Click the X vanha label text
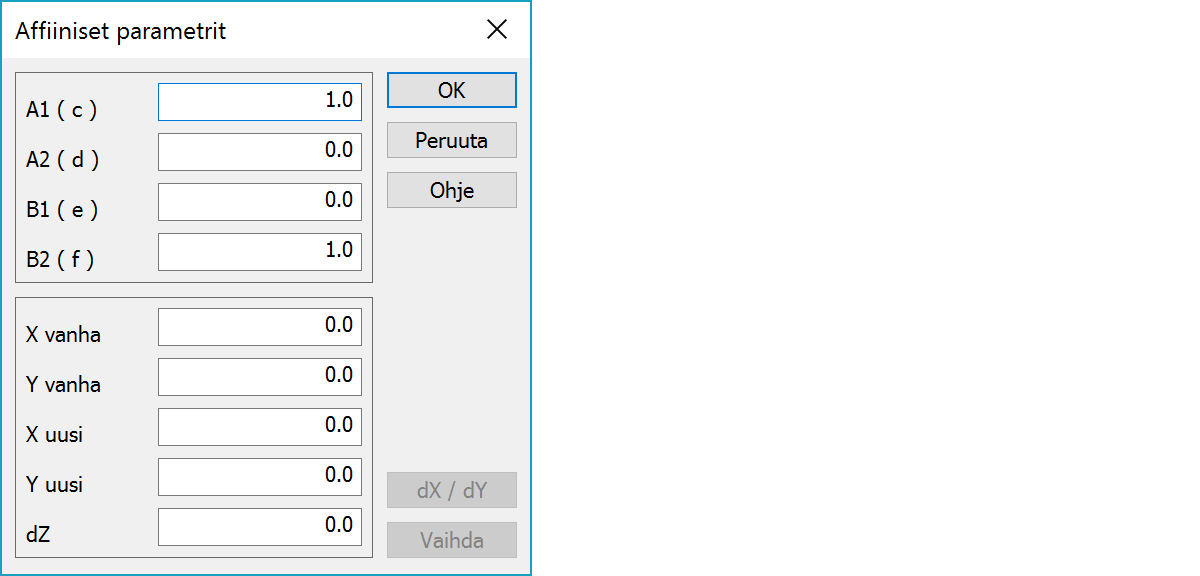Viewport: 1200px width, 576px height. click(x=63, y=335)
